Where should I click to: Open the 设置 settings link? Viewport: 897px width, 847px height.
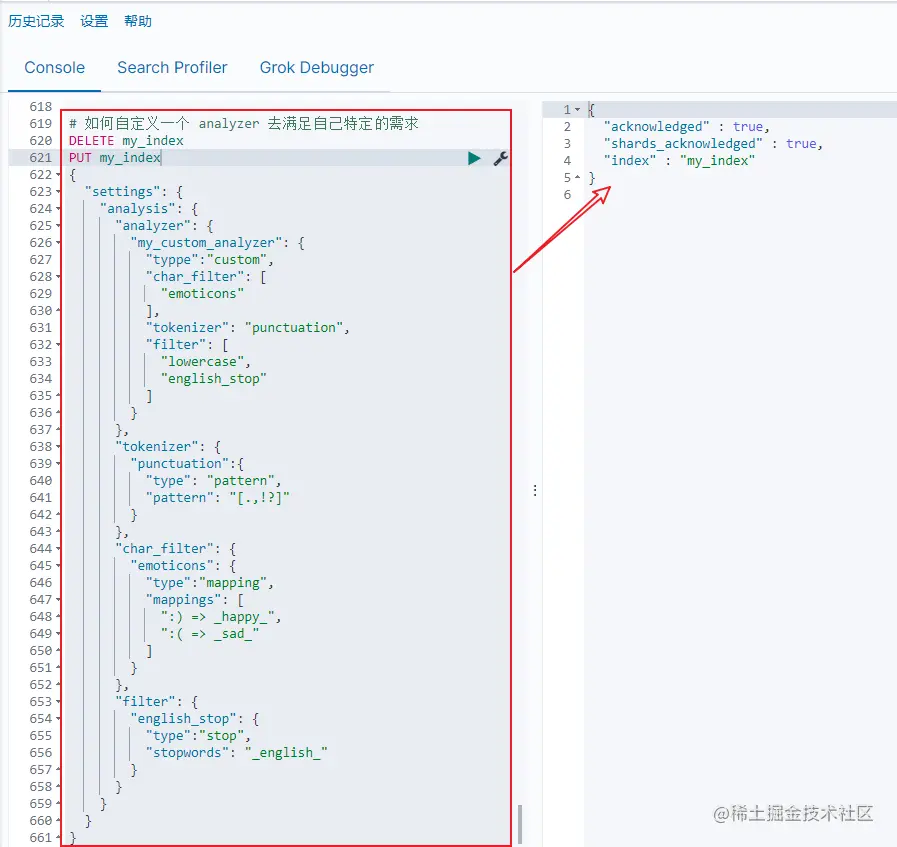click(x=94, y=21)
